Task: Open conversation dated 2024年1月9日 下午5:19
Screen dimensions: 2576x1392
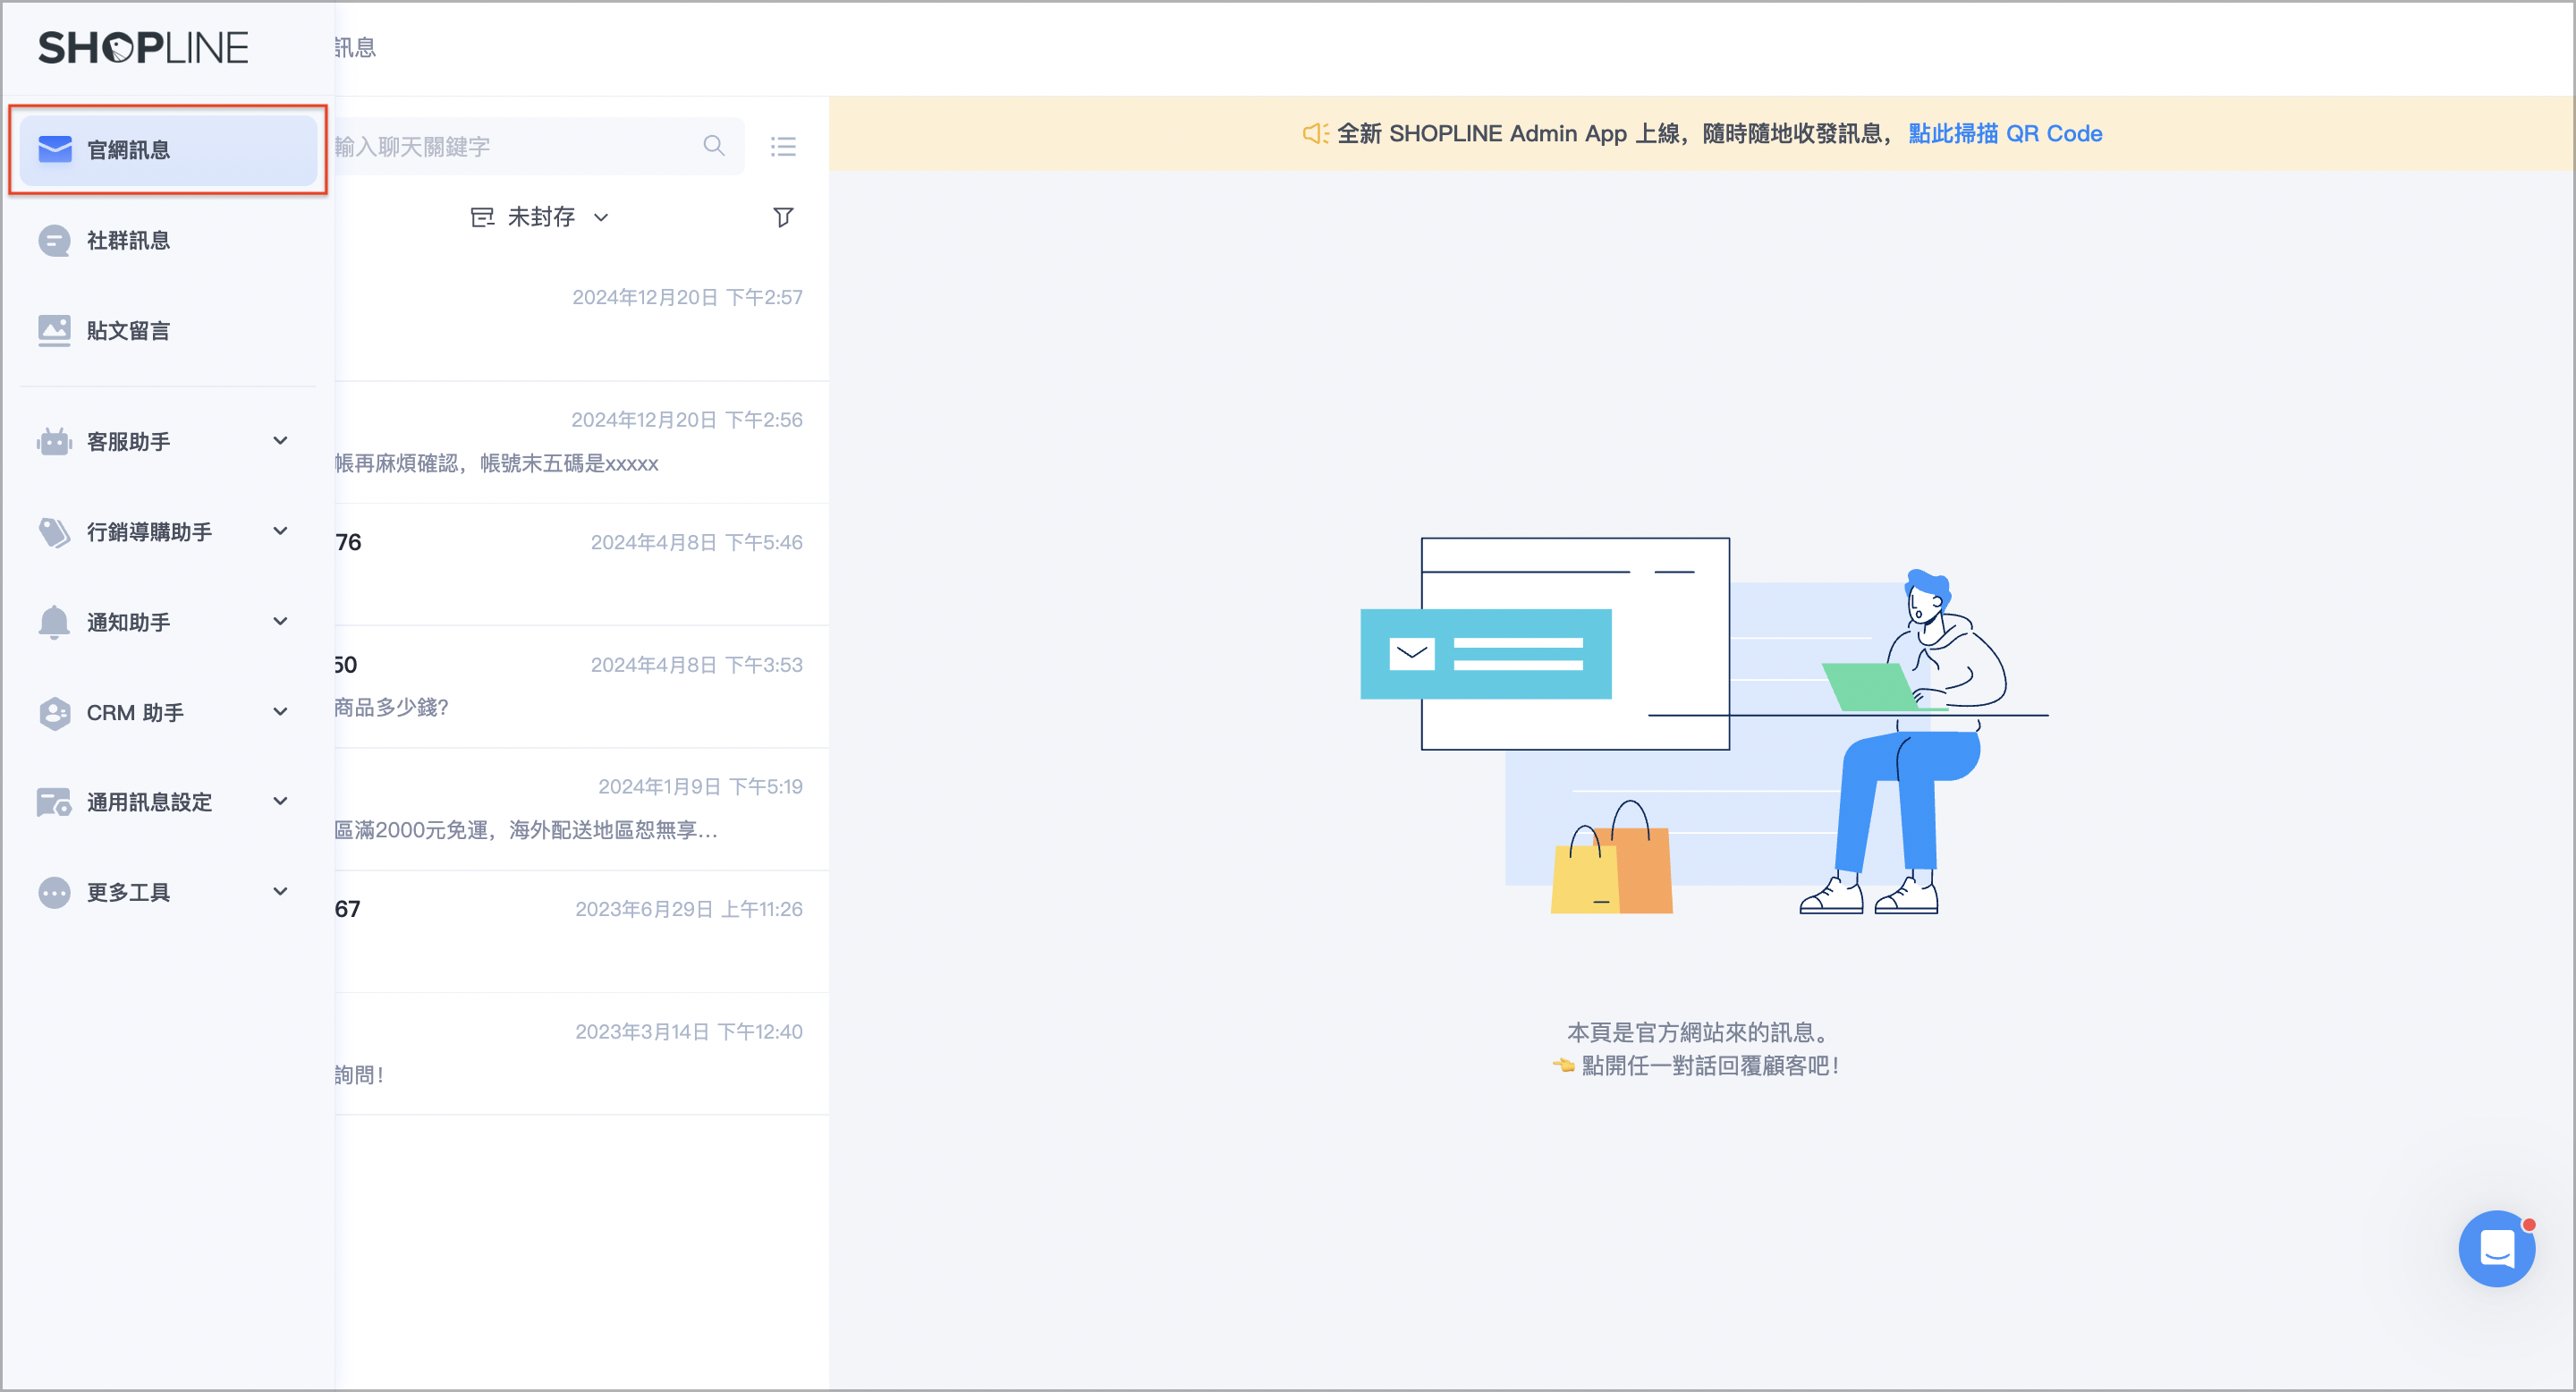Action: [x=582, y=809]
